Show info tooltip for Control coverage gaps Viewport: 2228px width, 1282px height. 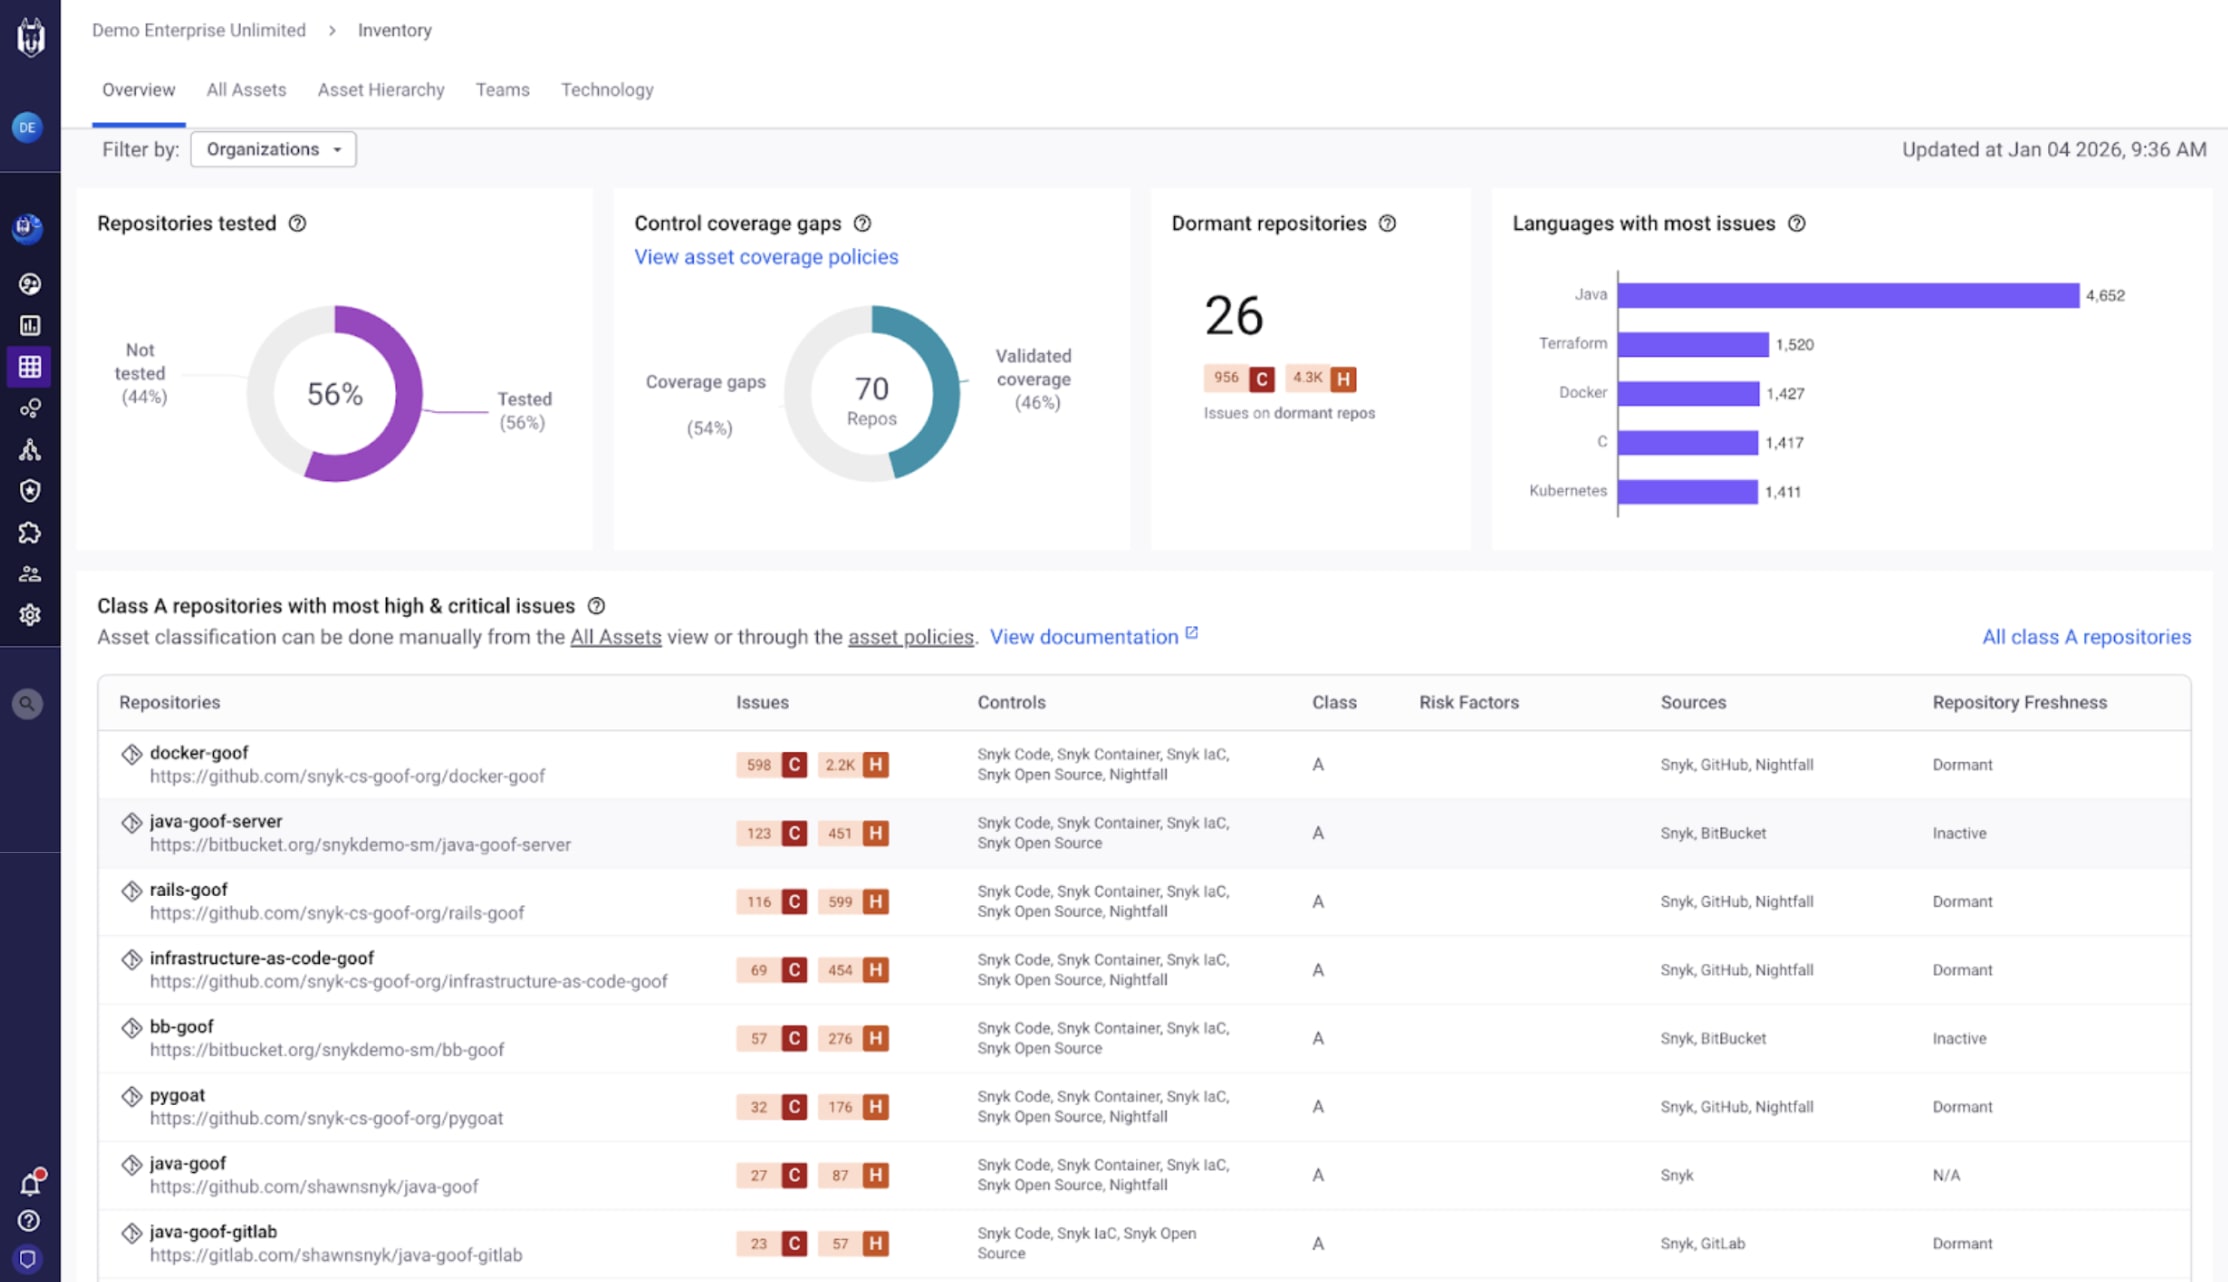click(862, 223)
